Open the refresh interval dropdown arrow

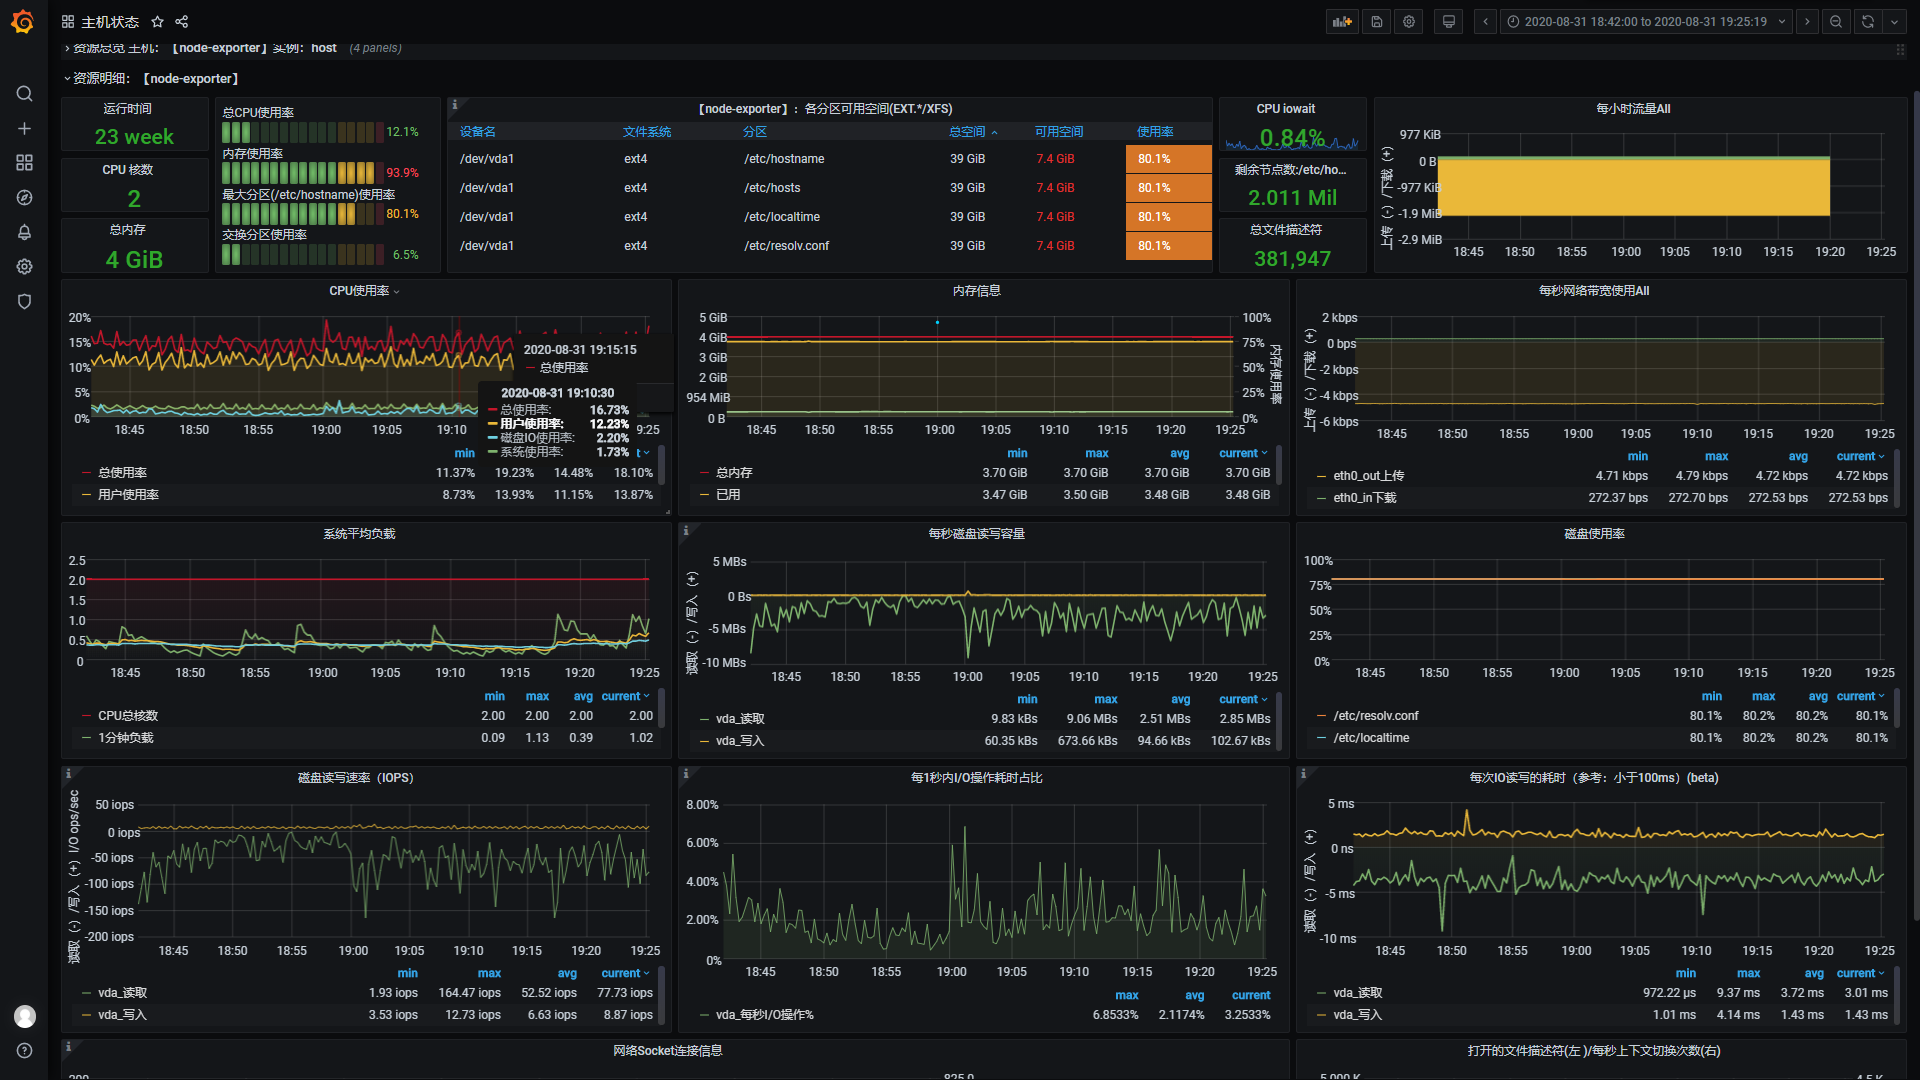[1894, 22]
